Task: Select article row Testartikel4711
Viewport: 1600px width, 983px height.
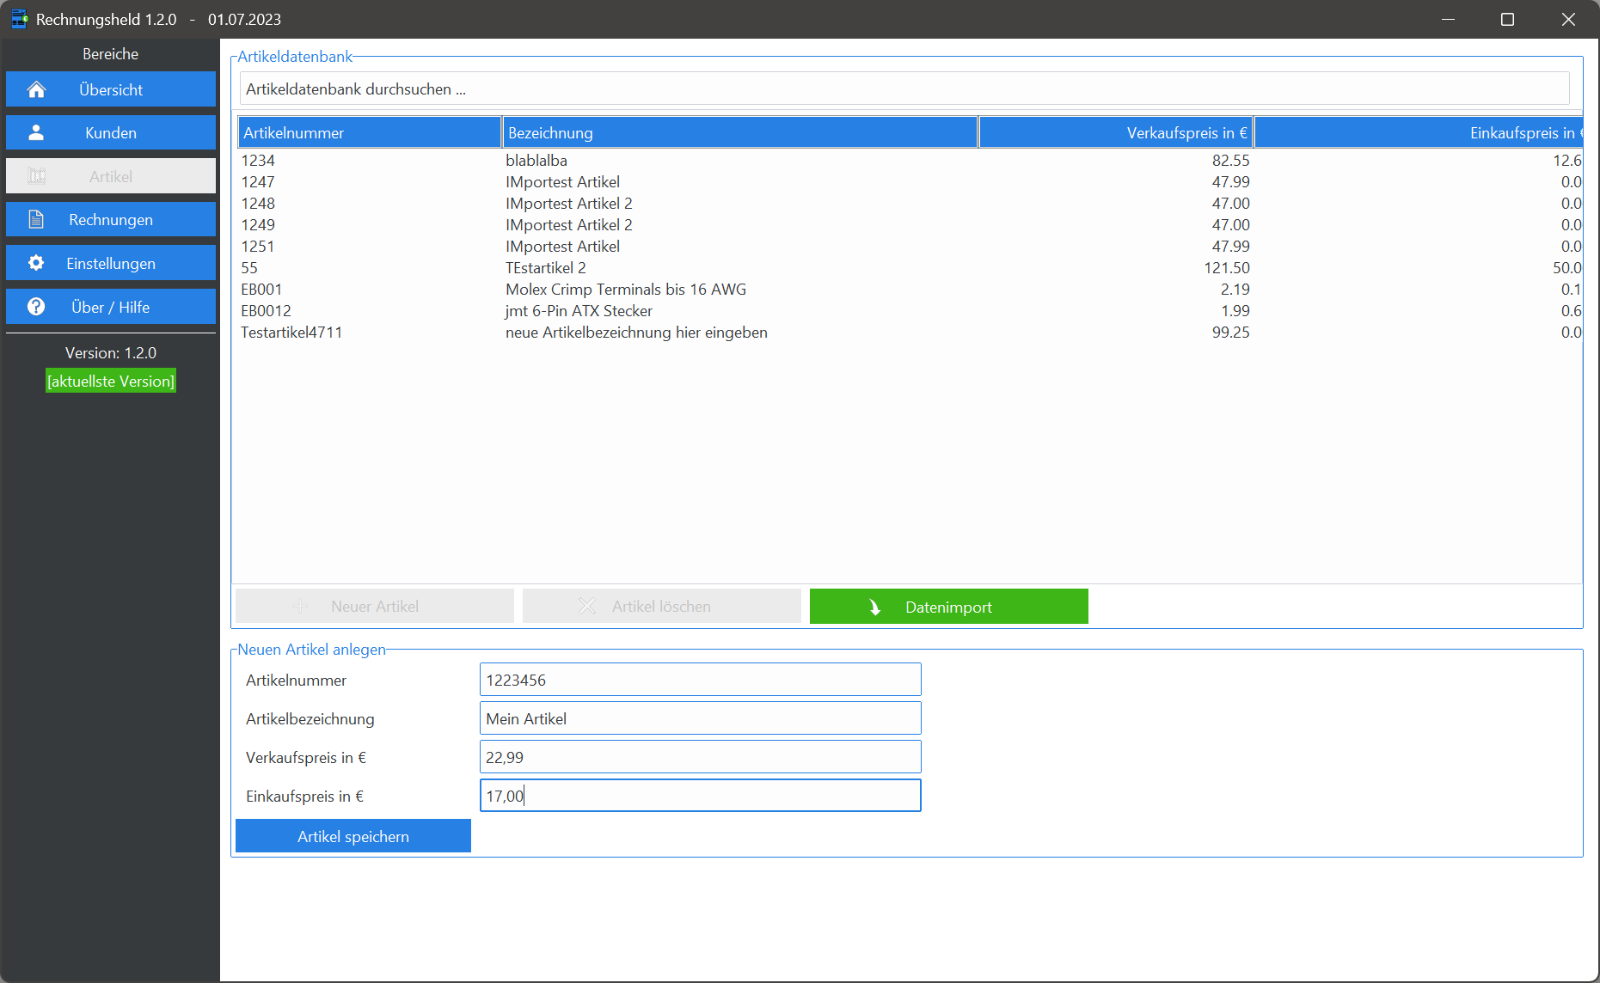Action: coord(910,332)
